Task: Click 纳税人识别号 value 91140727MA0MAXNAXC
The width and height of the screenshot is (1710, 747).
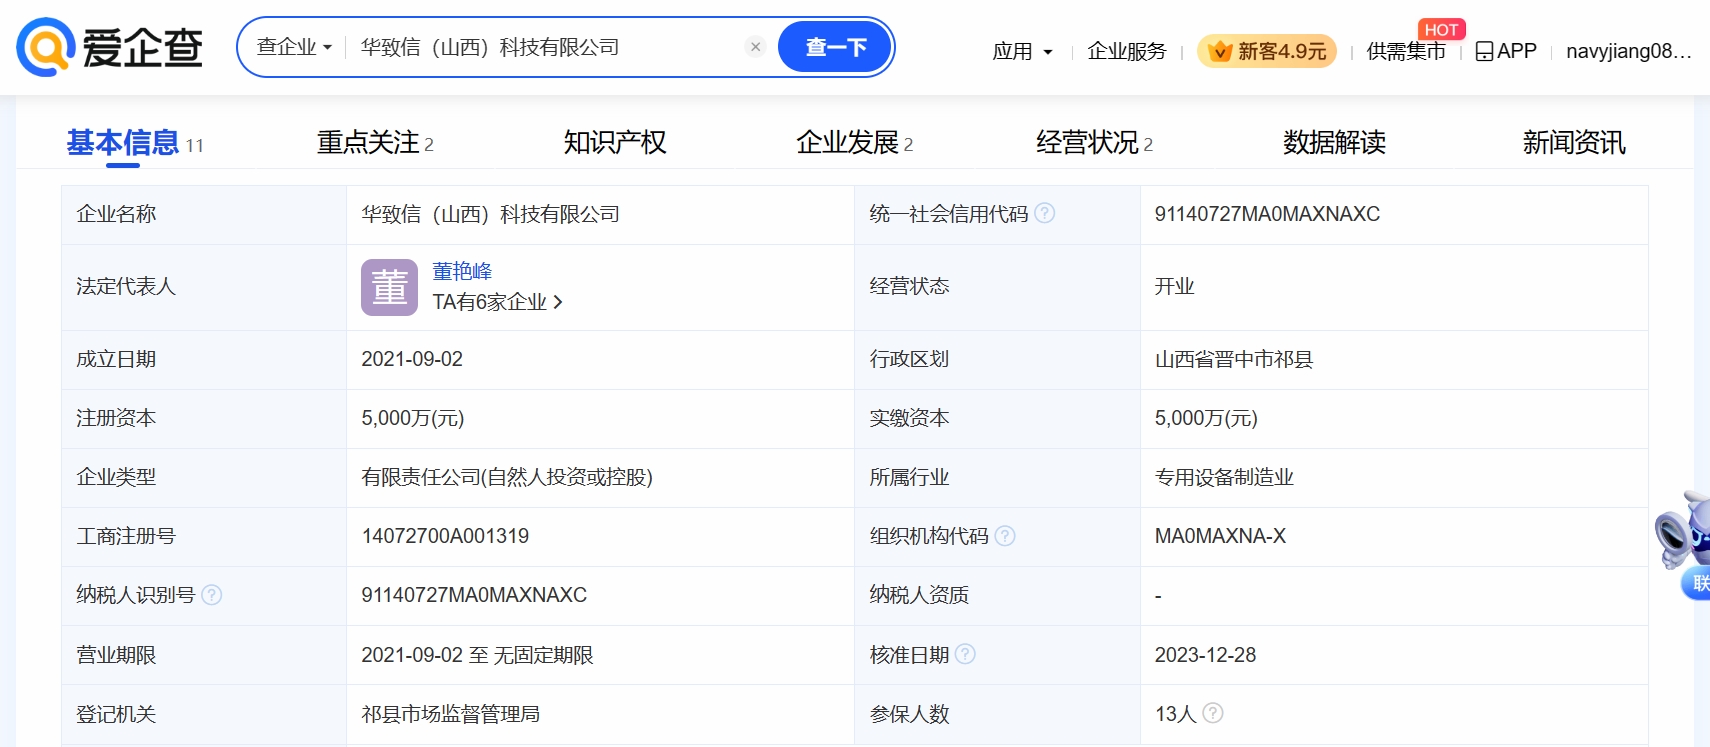Action: (474, 595)
